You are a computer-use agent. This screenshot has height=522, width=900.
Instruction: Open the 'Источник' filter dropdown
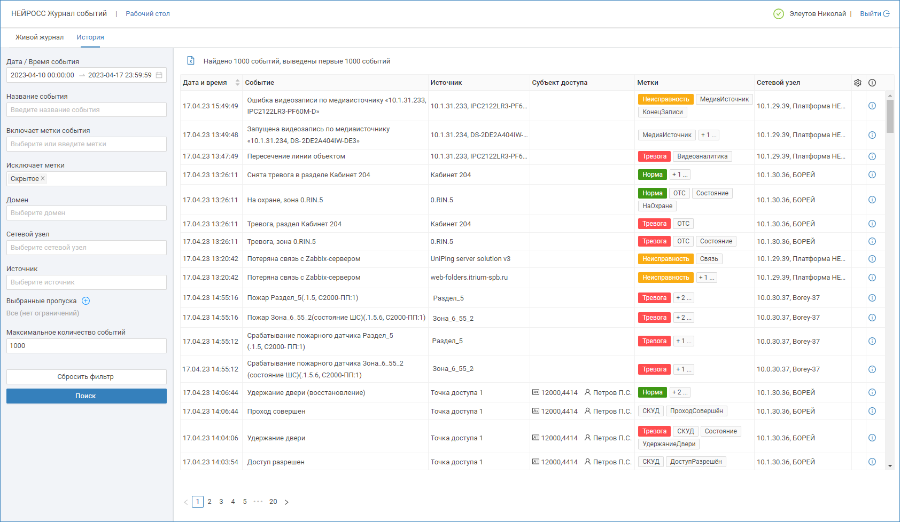(x=87, y=283)
